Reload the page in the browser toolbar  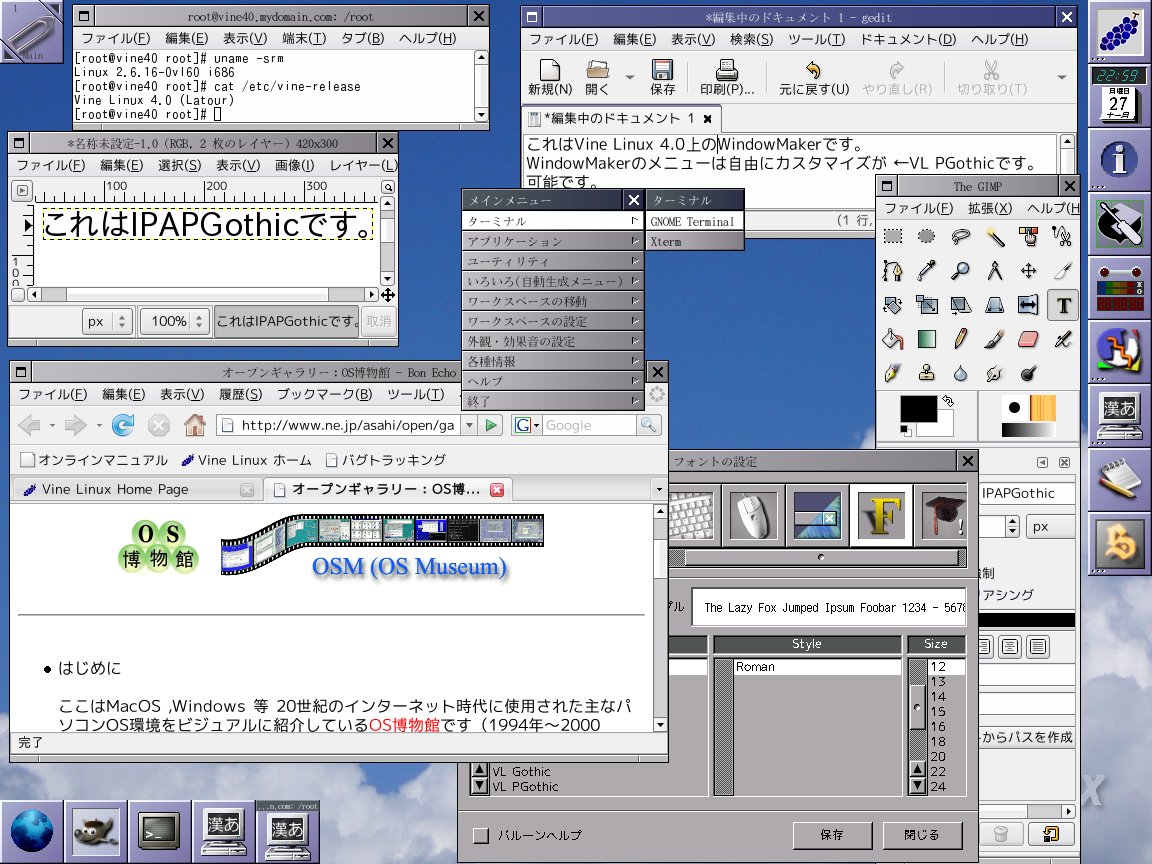(123, 425)
